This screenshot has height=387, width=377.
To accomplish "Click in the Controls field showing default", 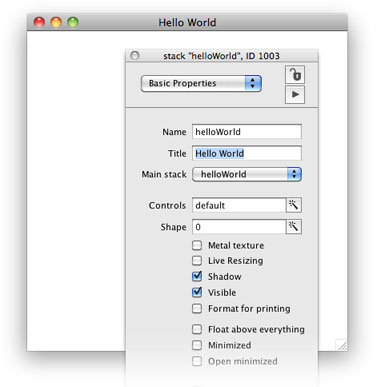I will pyautogui.click(x=239, y=205).
